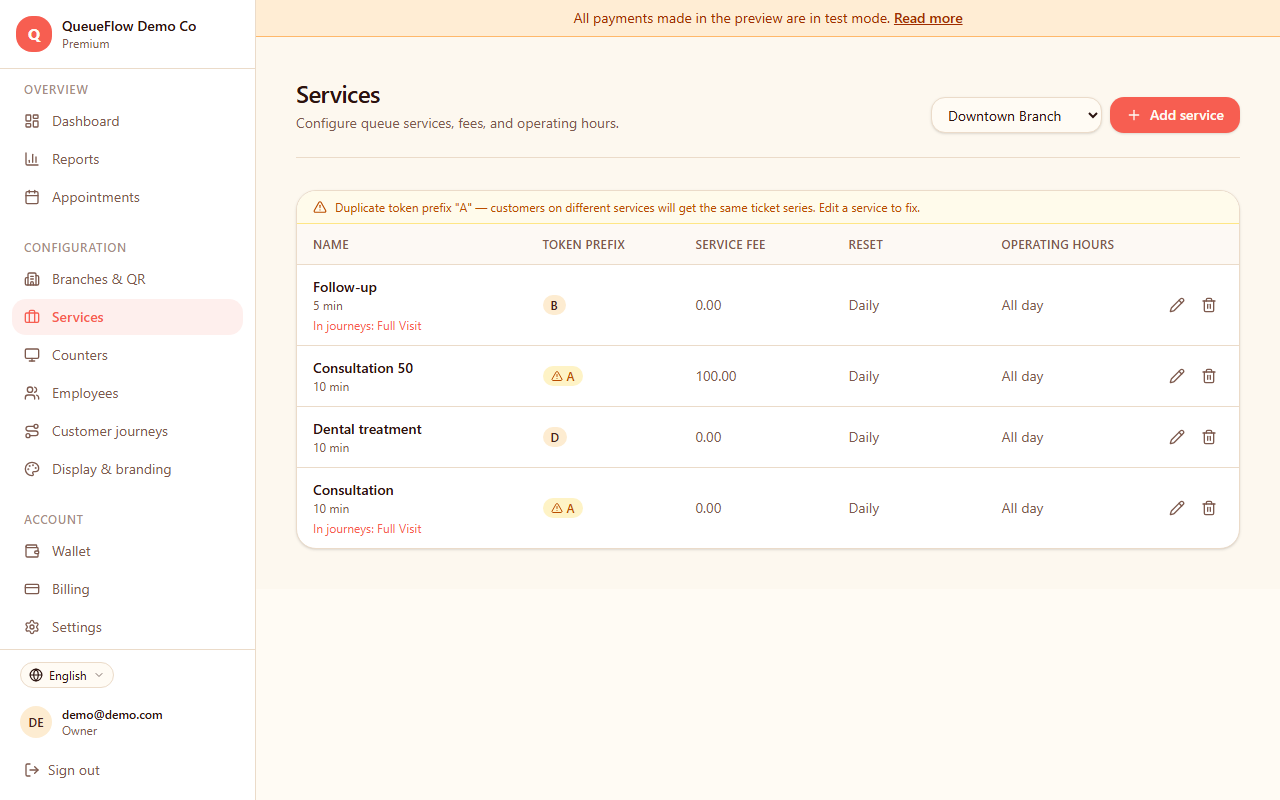Screen dimensions: 1280x800
Task: Edit the 0.00 fee Consultation pencil icon
Action: click(1177, 508)
